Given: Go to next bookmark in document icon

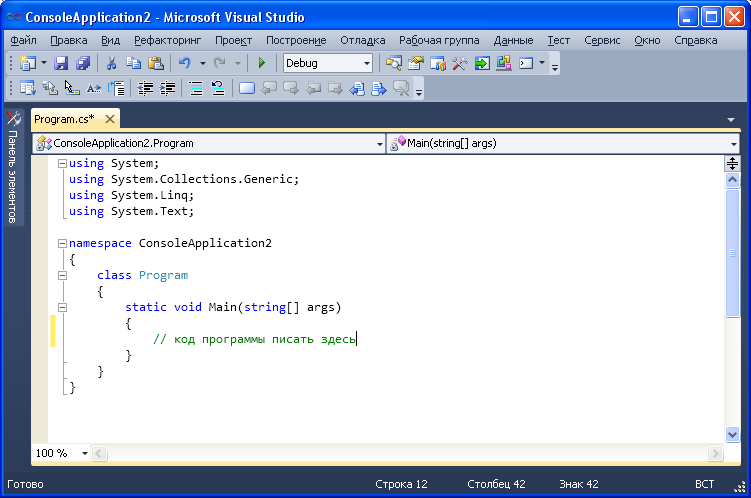Looking at the screenshot, I should click(379, 88).
